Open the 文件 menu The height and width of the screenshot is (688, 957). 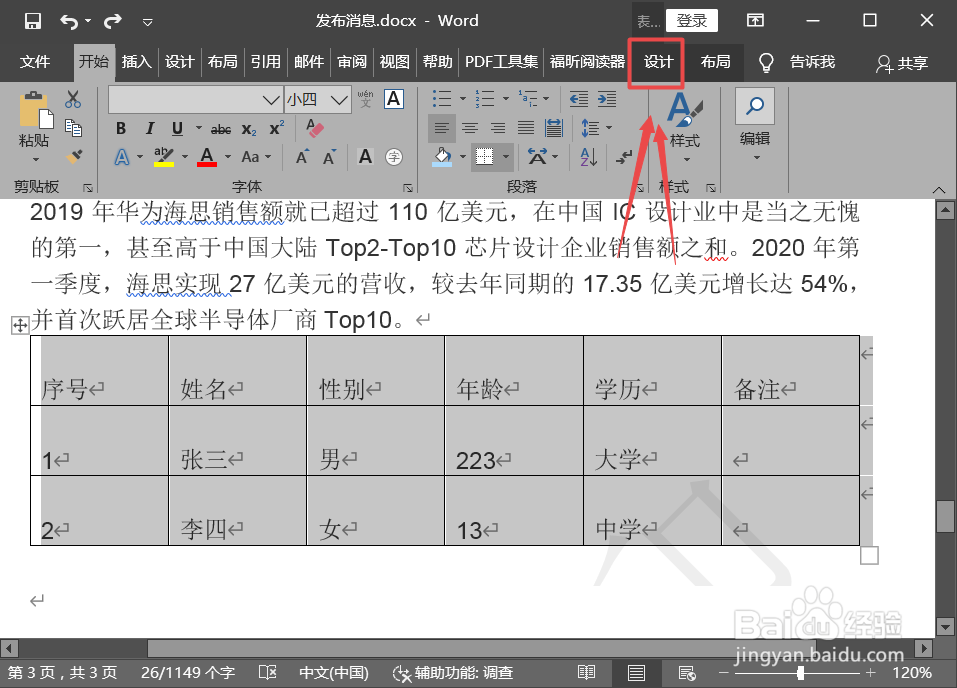click(35, 62)
